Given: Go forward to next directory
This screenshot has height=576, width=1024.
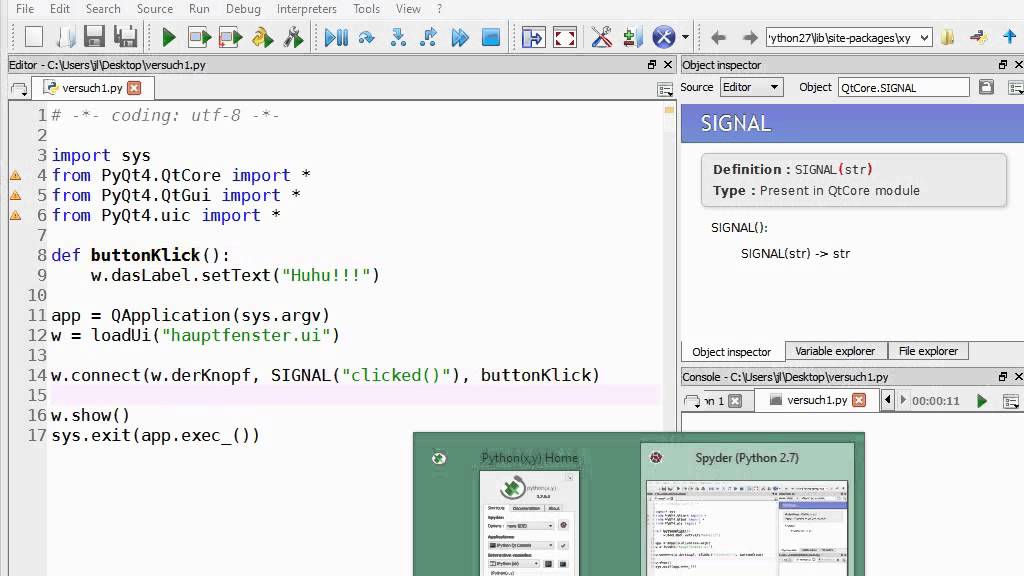Looking at the screenshot, I should [750, 38].
